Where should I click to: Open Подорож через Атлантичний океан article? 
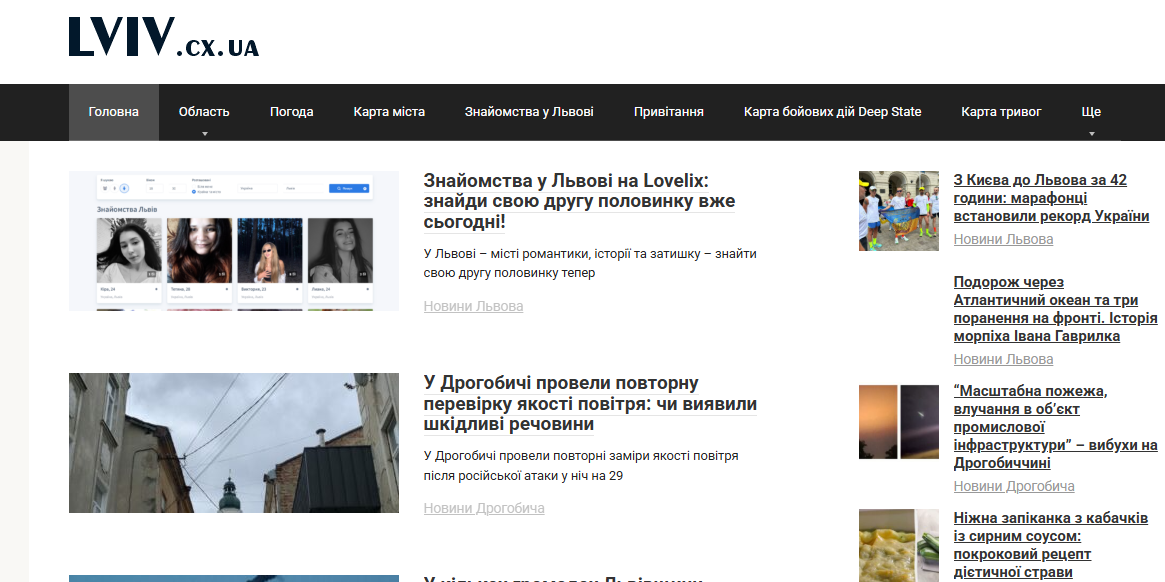1055,309
